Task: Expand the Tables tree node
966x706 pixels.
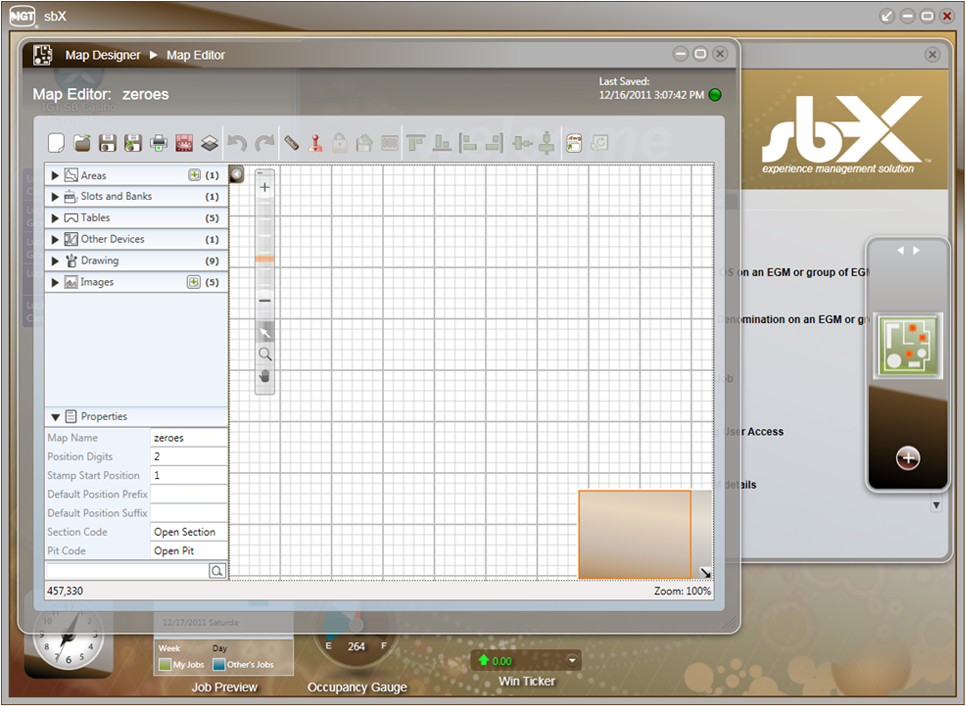Action: [x=55, y=218]
